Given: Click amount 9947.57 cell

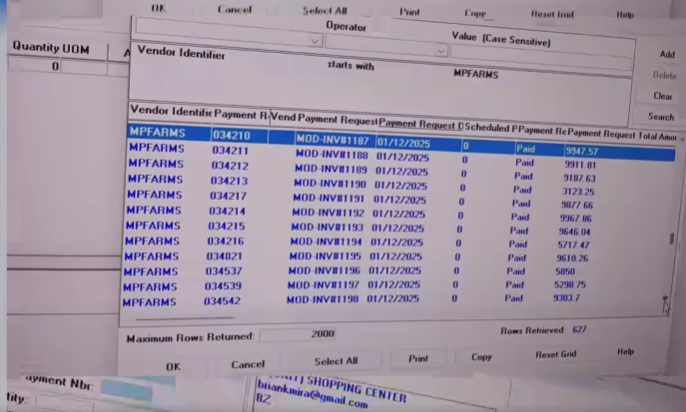Looking at the screenshot, I should click(x=581, y=151).
